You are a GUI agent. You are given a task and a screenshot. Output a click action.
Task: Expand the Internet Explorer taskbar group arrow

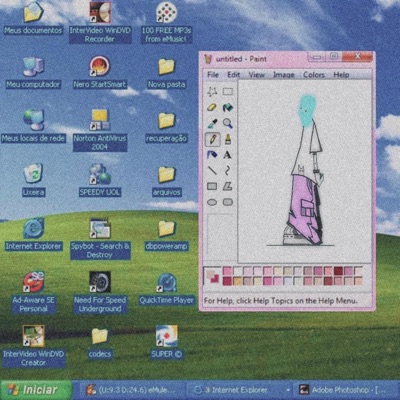pos(288,390)
